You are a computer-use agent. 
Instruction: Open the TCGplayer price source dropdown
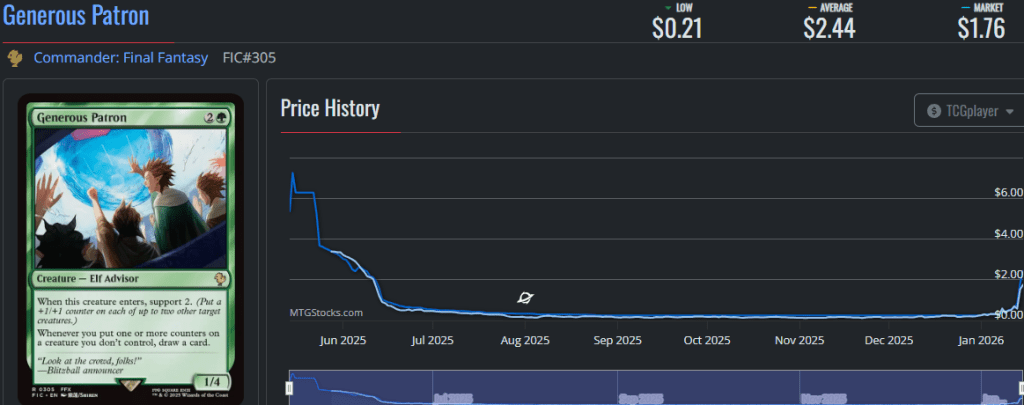pos(969,111)
